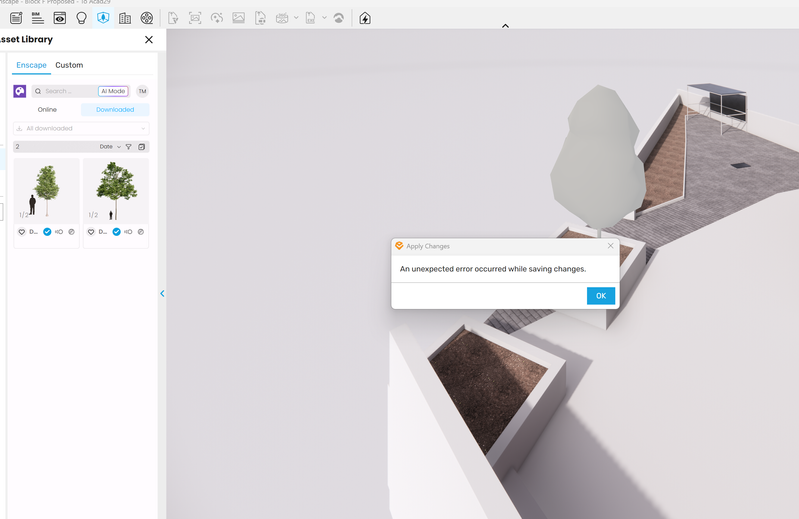
Task: Open the buildings site-context icon
Action: [x=125, y=18]
